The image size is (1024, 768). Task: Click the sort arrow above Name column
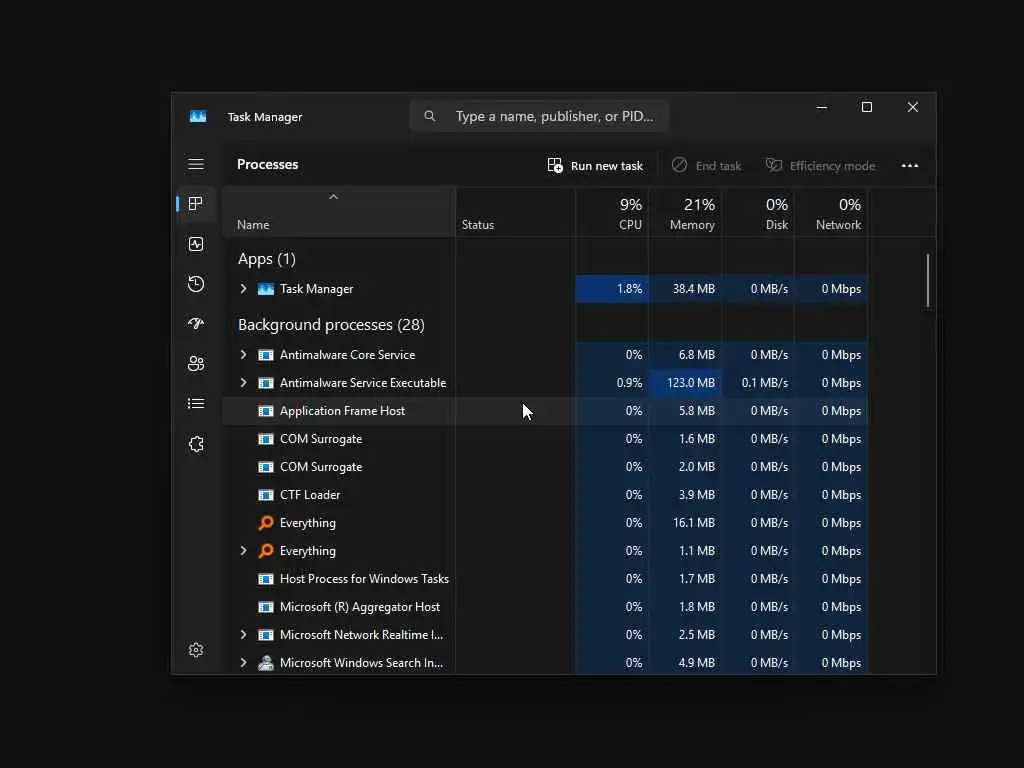(x=334, y=197)
